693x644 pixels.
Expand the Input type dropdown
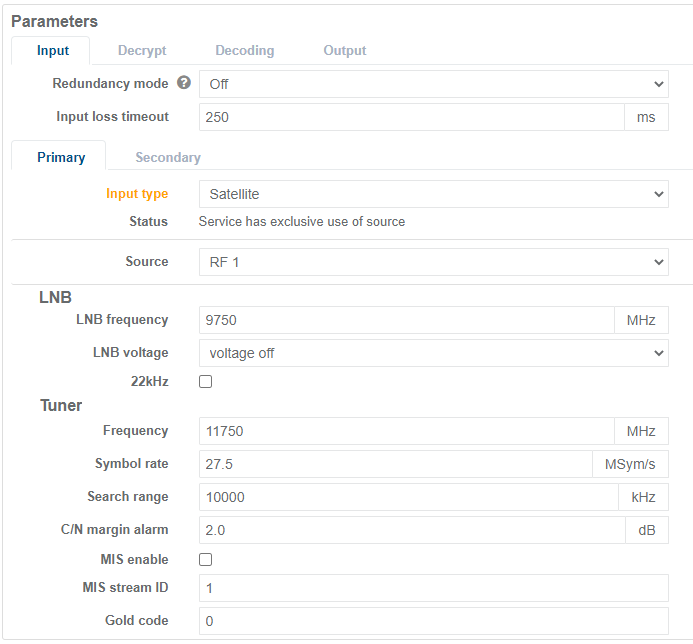point(433,194)
